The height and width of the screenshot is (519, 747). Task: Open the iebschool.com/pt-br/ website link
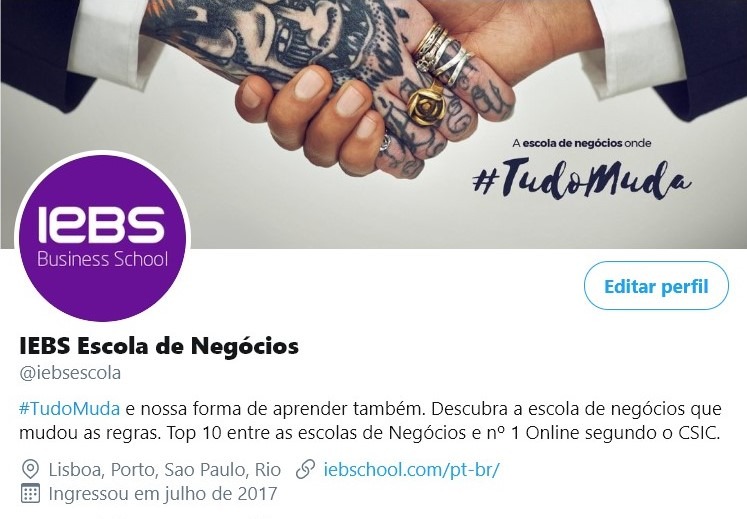click(x=411, y=469)
